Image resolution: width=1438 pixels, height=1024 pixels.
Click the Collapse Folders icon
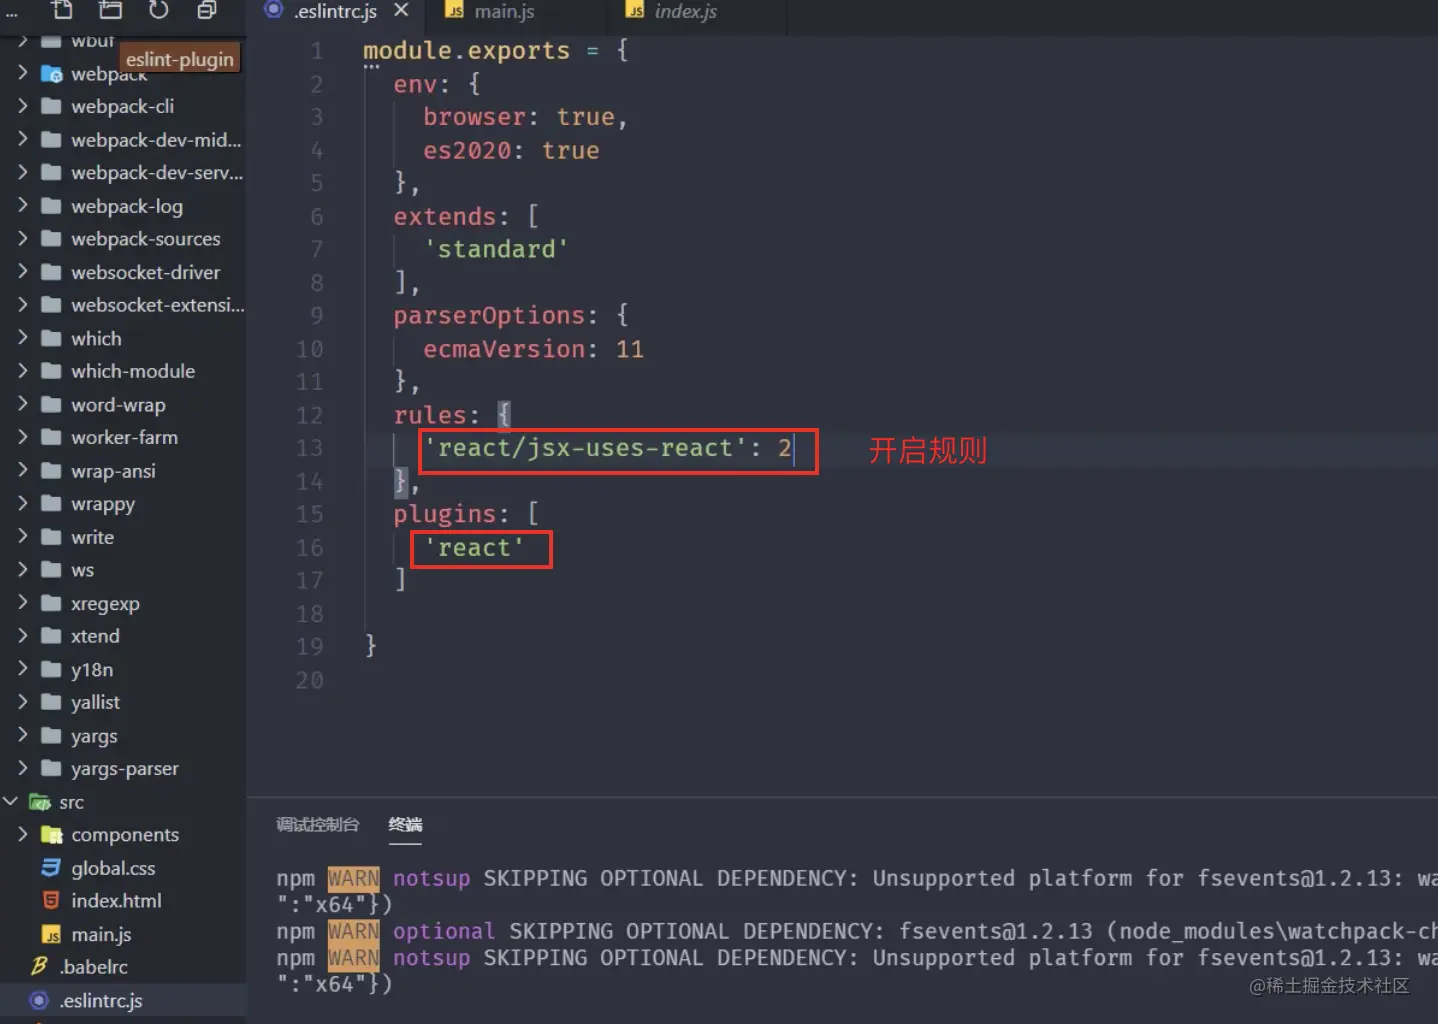pyautogui.click(x=206, y=10)
